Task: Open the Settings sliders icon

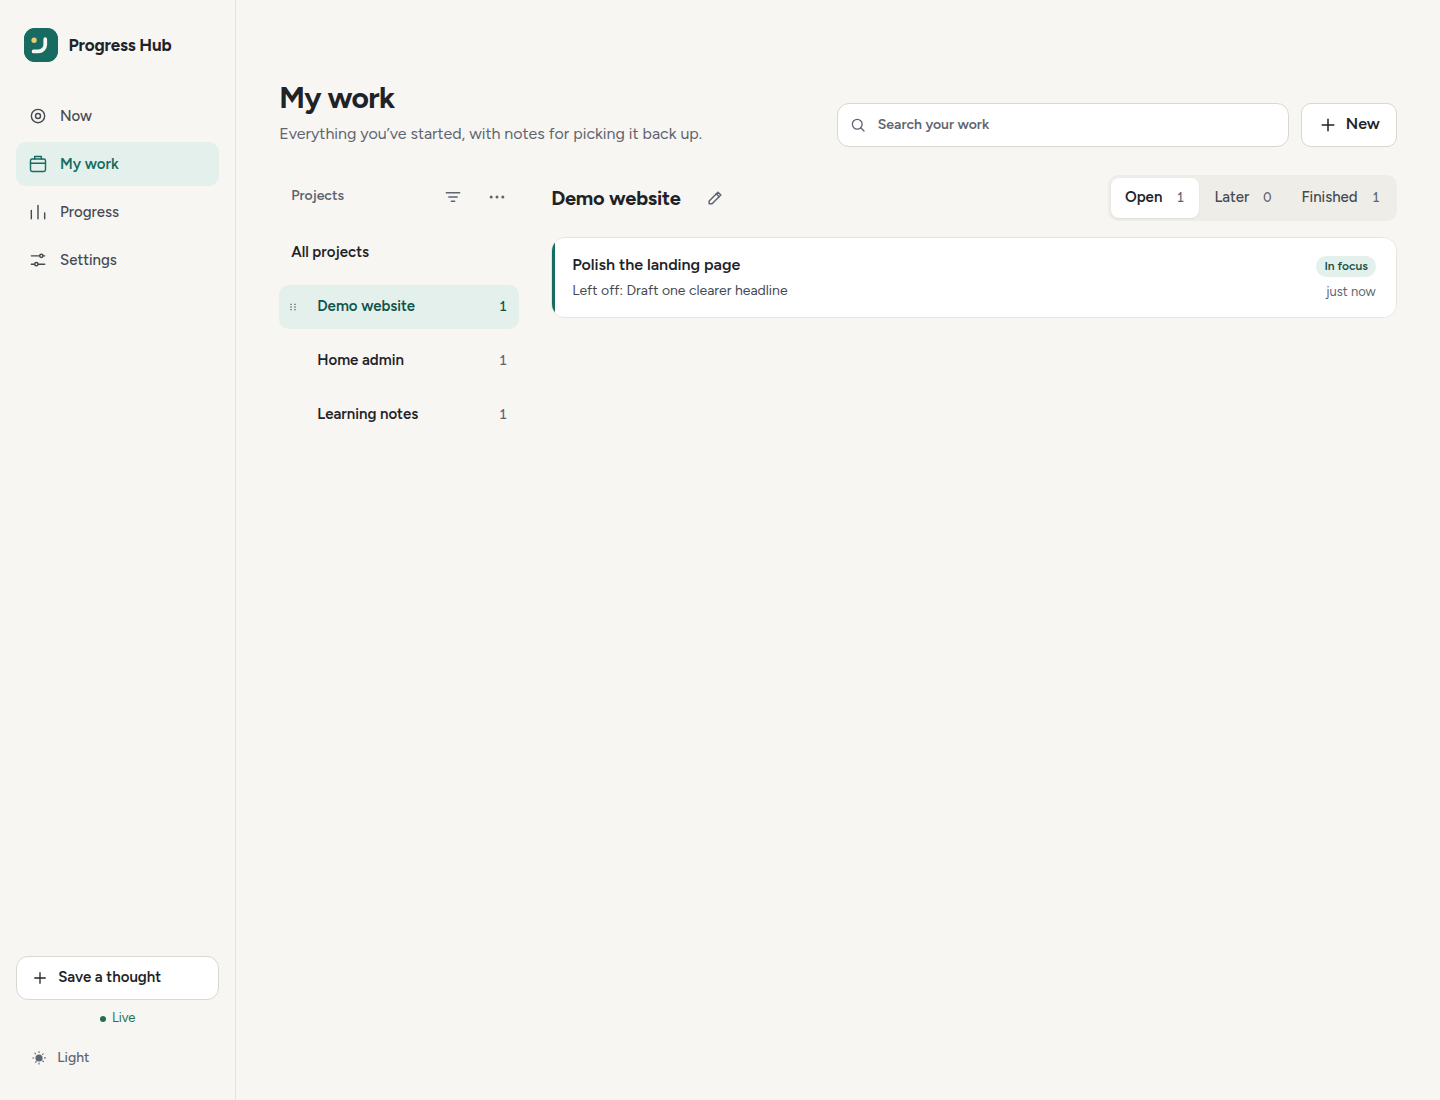Action: coord(38,260)
